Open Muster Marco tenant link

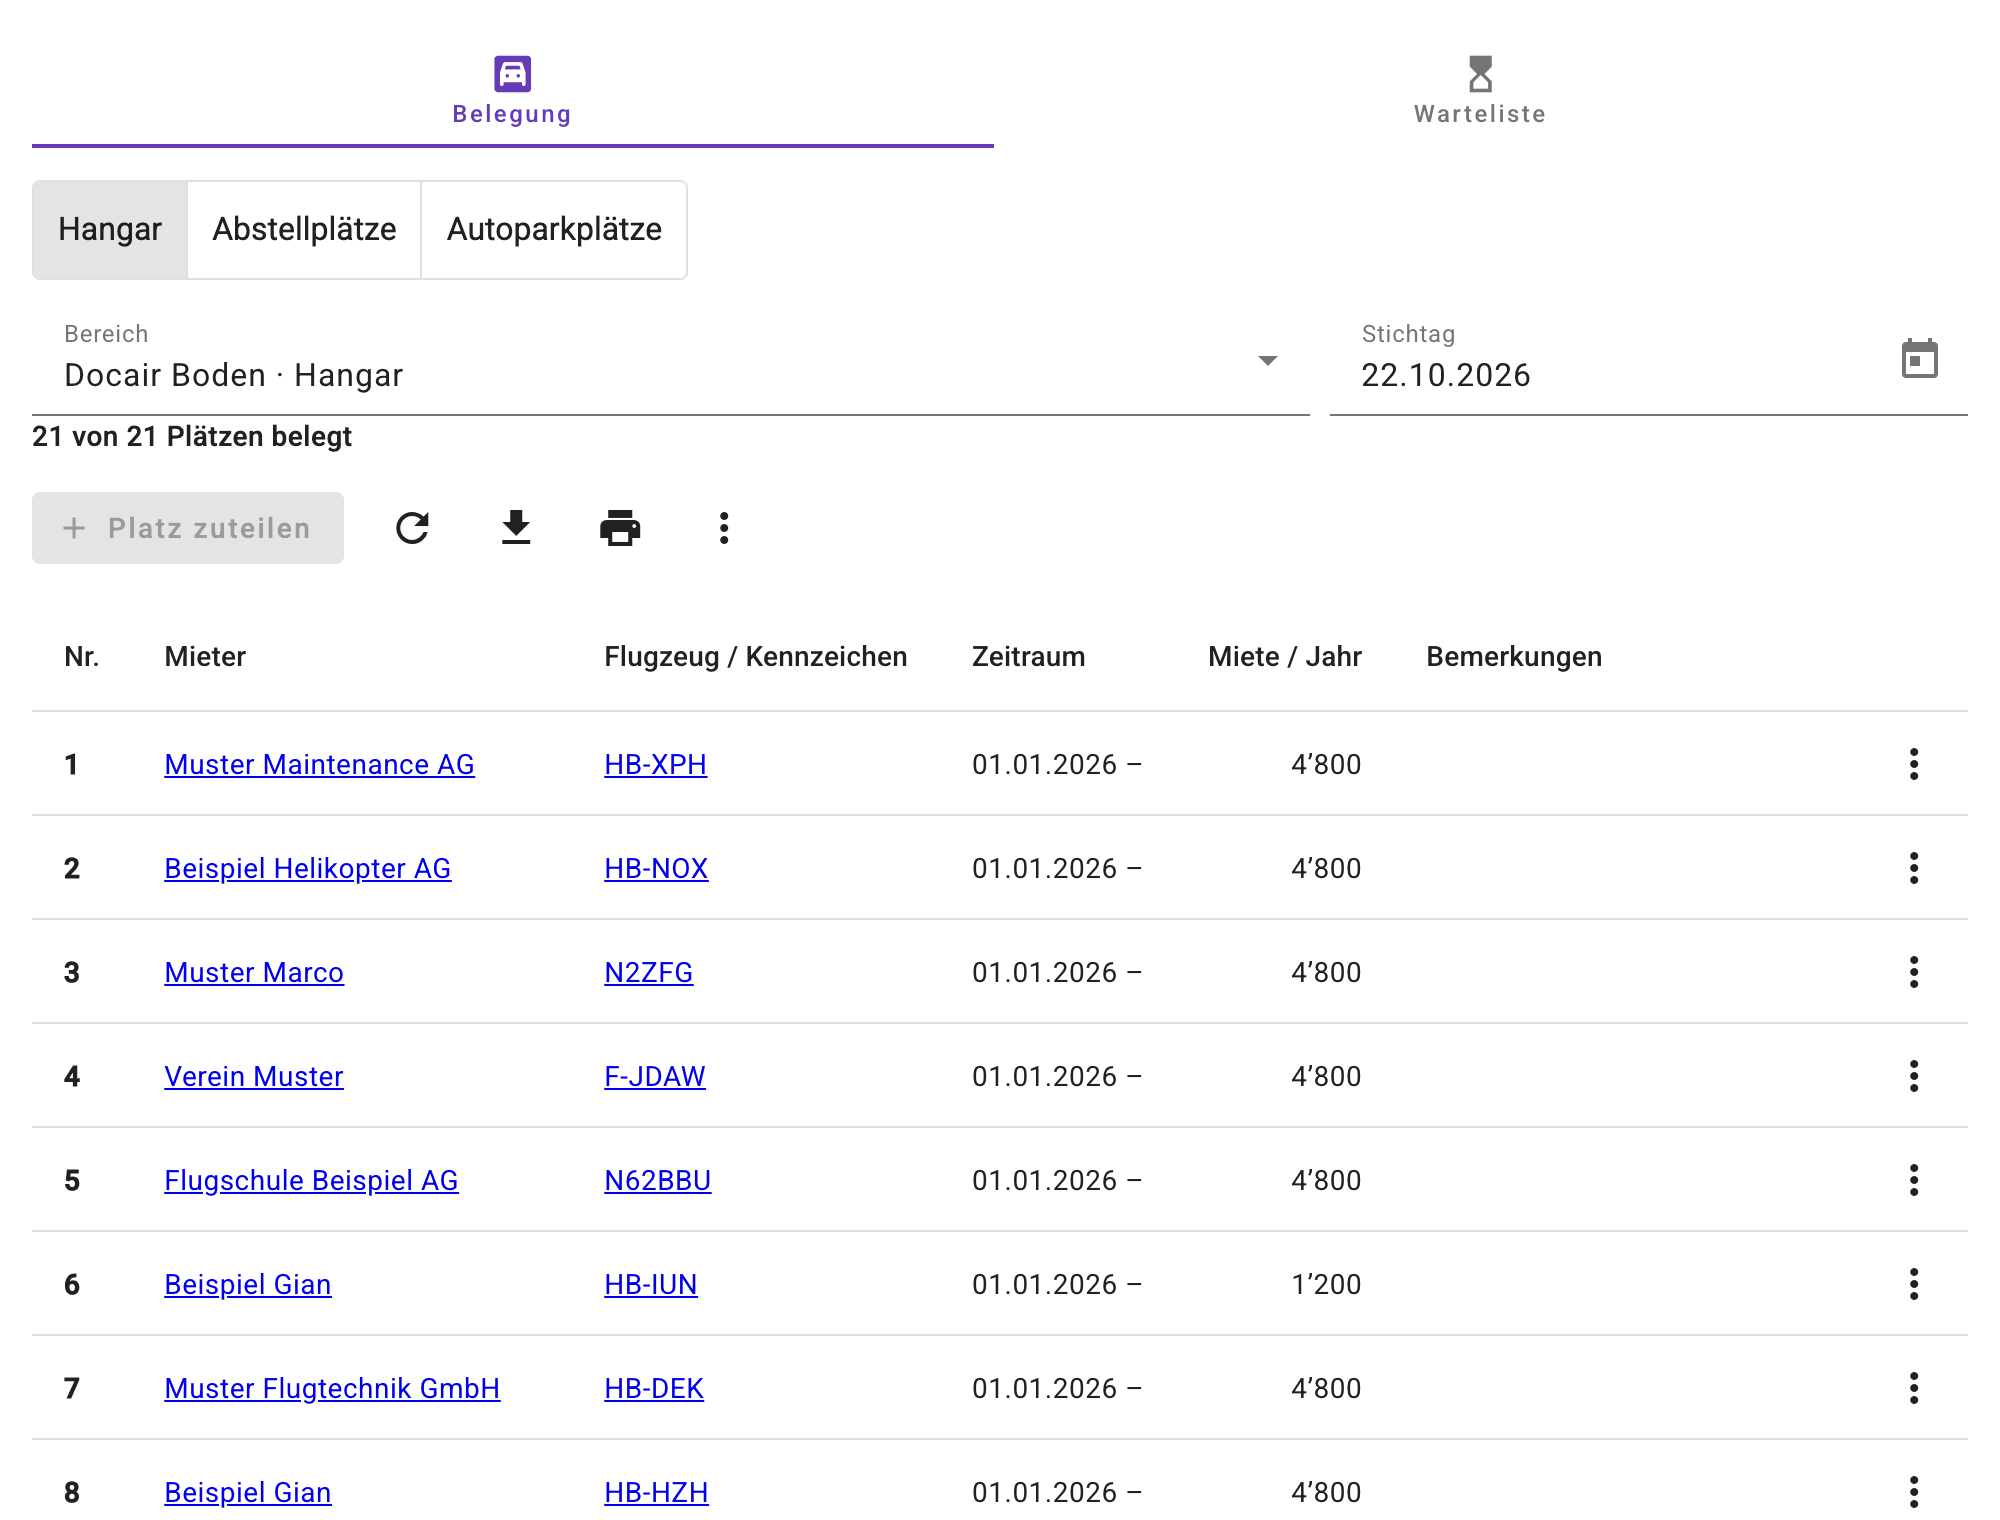(254, 972)
